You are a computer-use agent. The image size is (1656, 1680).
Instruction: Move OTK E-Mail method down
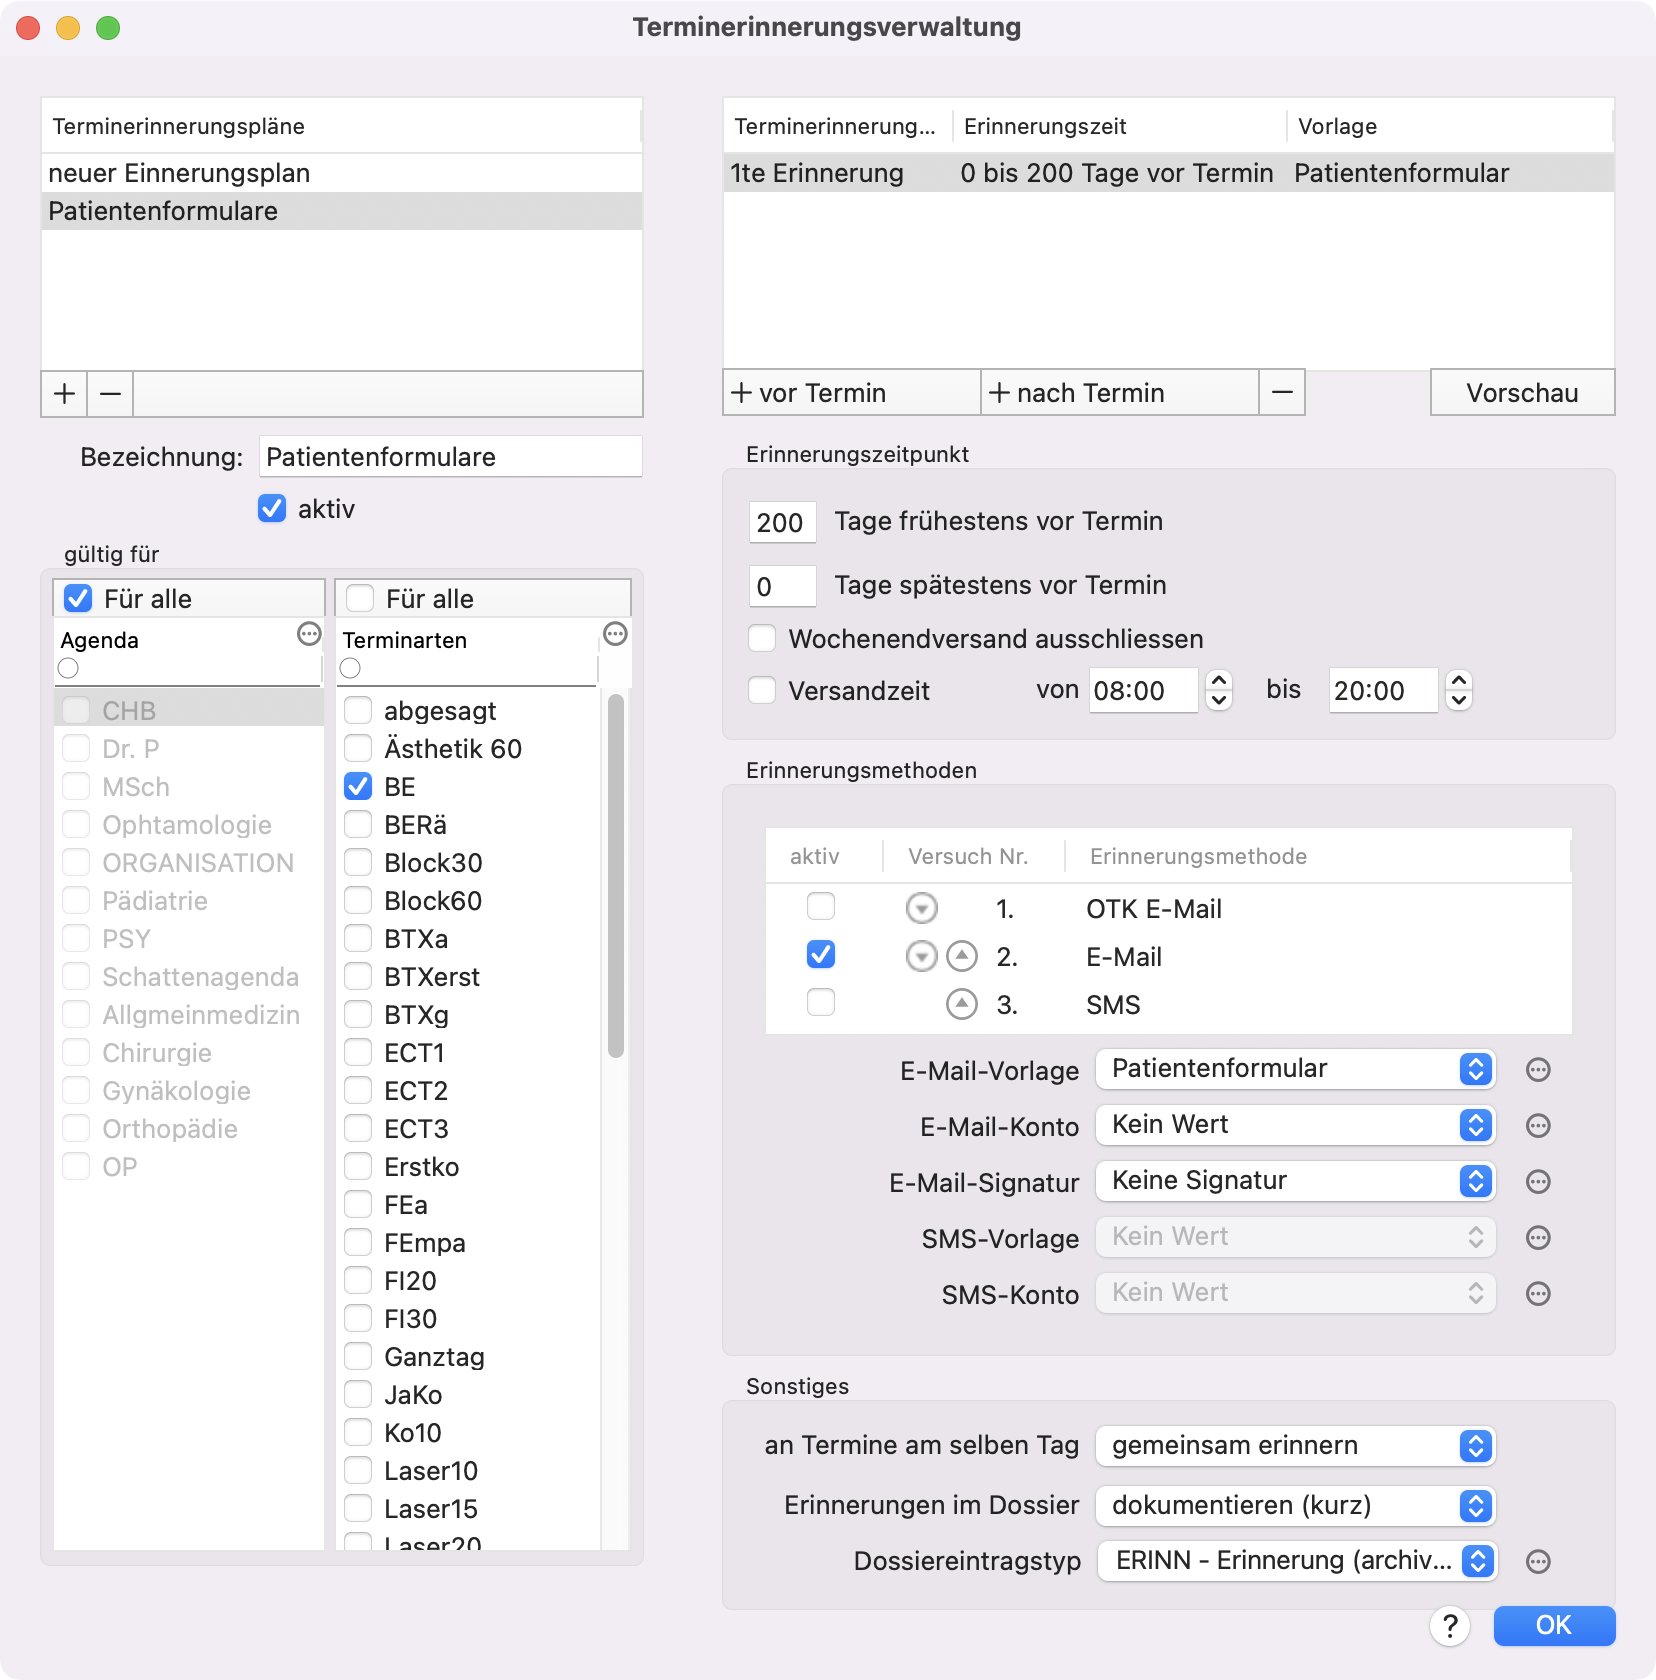coord(921,908)
